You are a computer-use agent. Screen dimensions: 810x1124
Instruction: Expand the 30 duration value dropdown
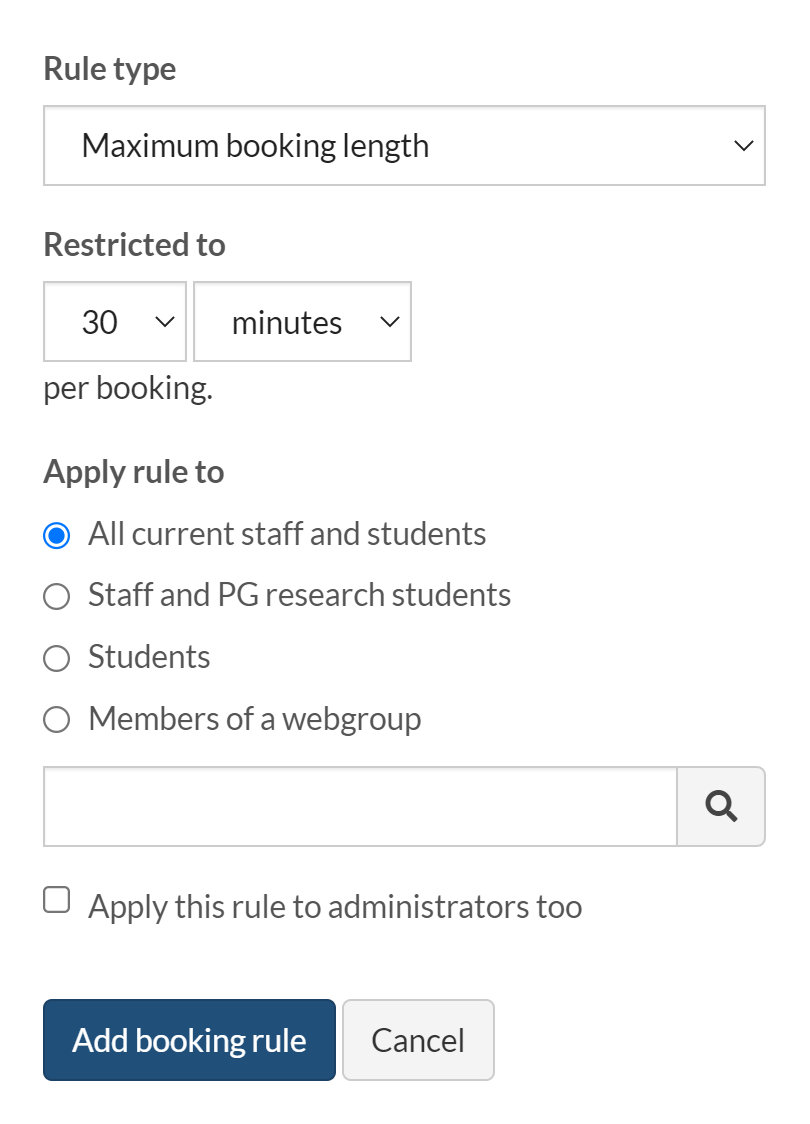point(114,322)
